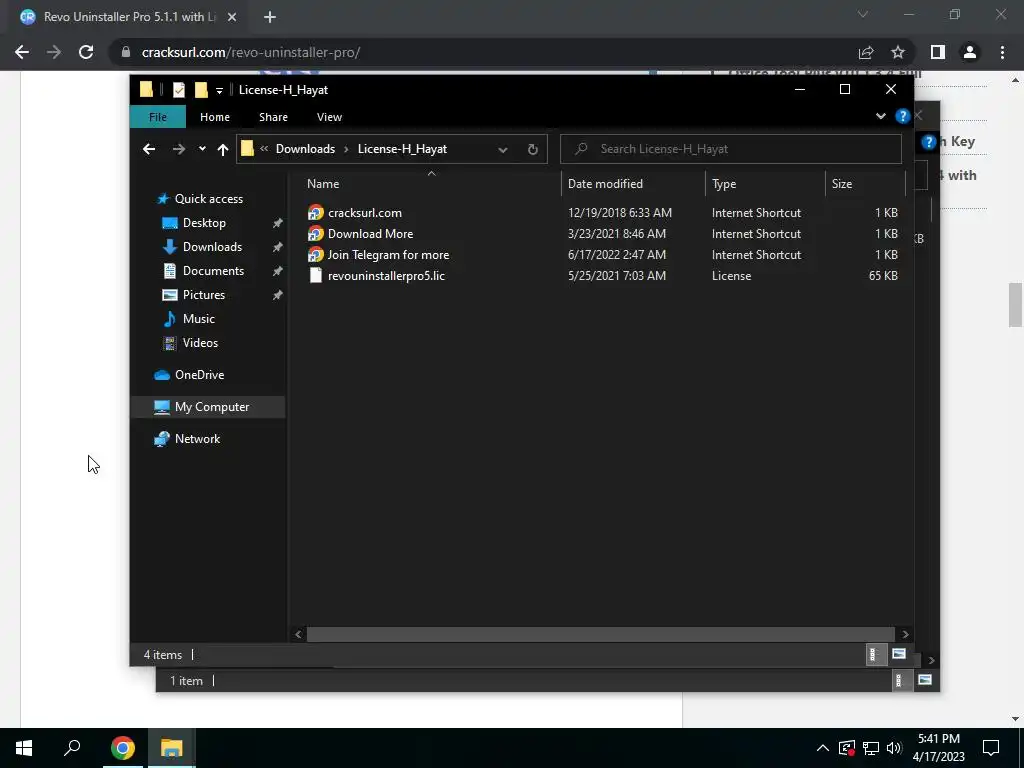1024x768 pixels.
Task: Open Chrome profile avatar menu
Action: coord(970,52)
